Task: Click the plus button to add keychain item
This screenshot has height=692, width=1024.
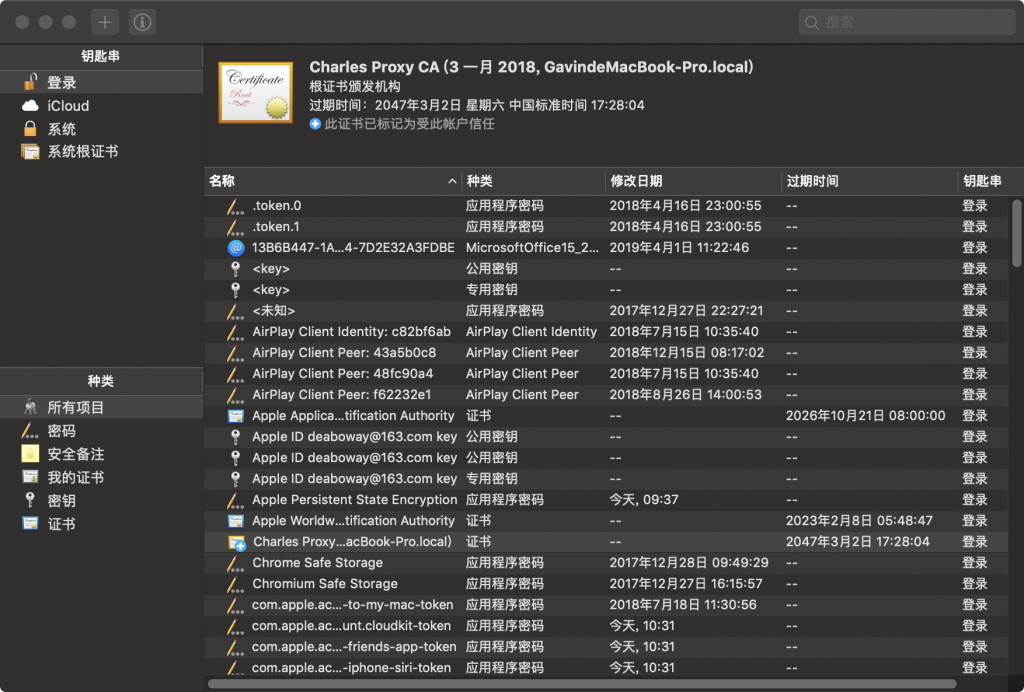Action: tap(105, 21)
